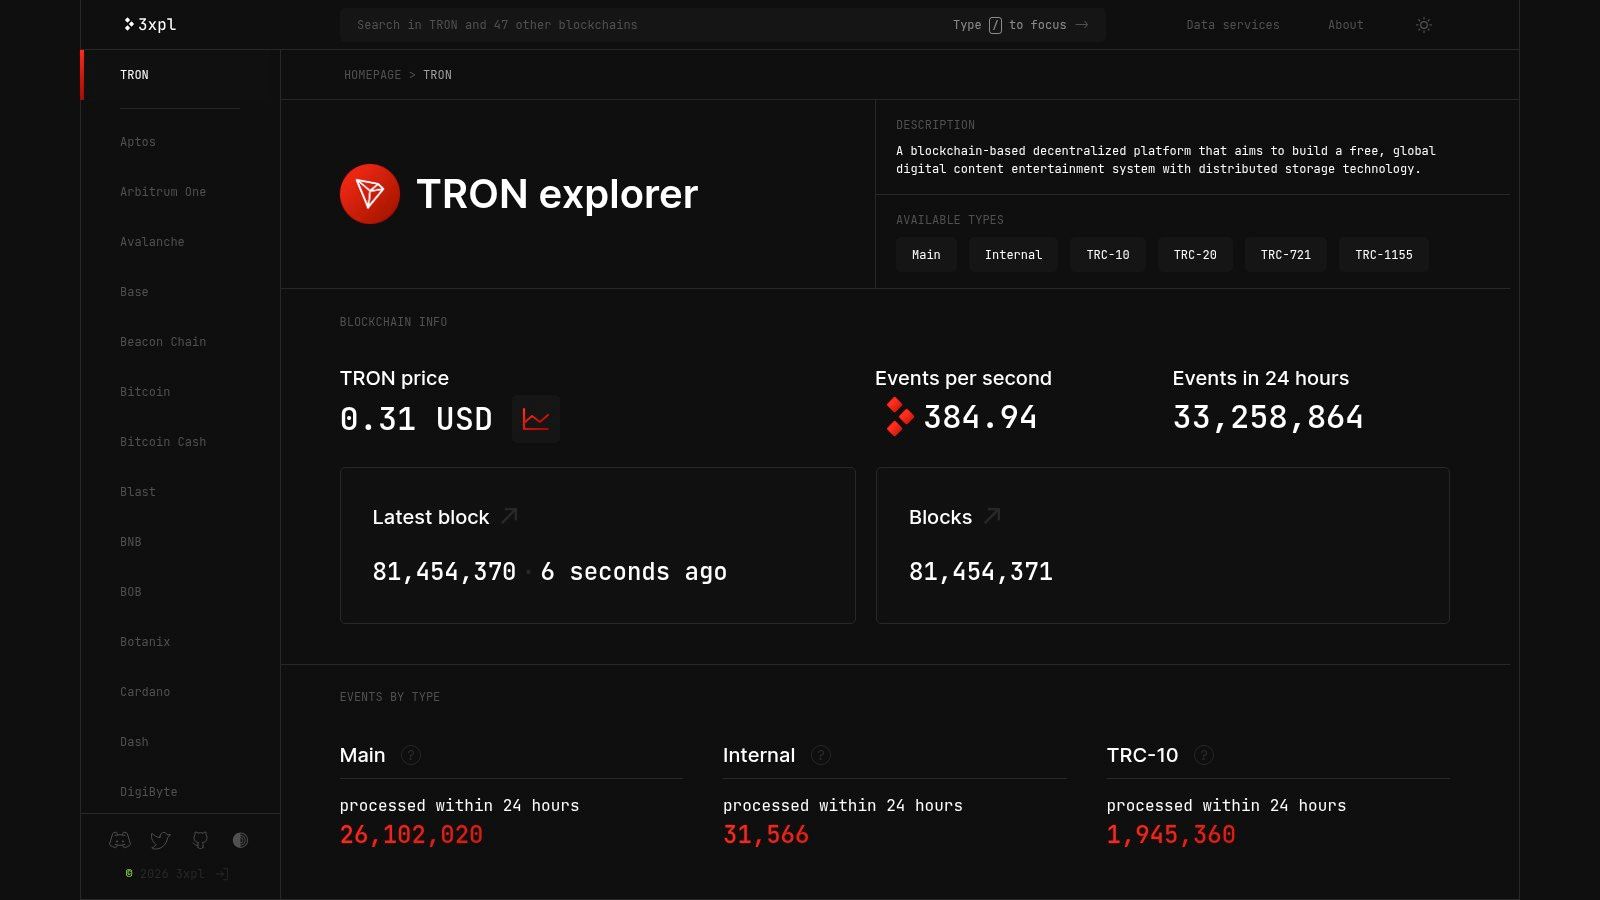Open the GitHub icon

click(x=200, y=840)
